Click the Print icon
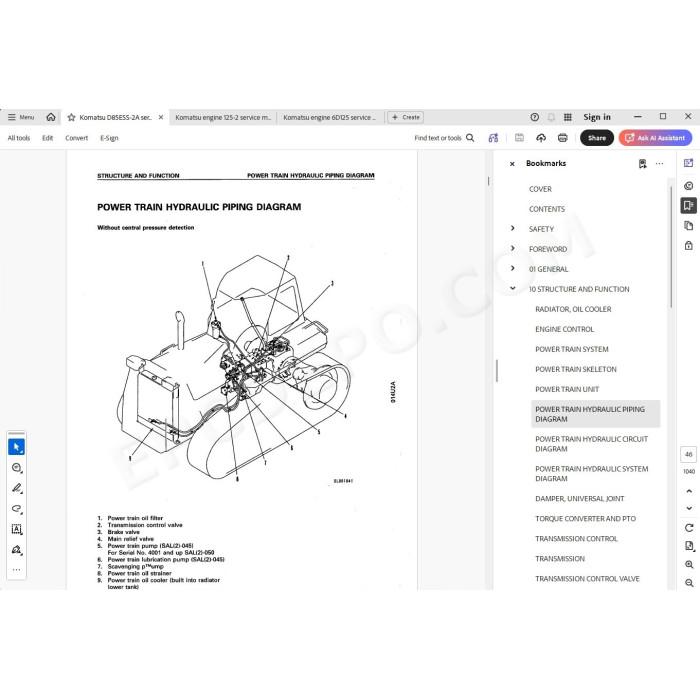This screenshot has height=700, width=700. pyautogui.click(x=562, y=138)
